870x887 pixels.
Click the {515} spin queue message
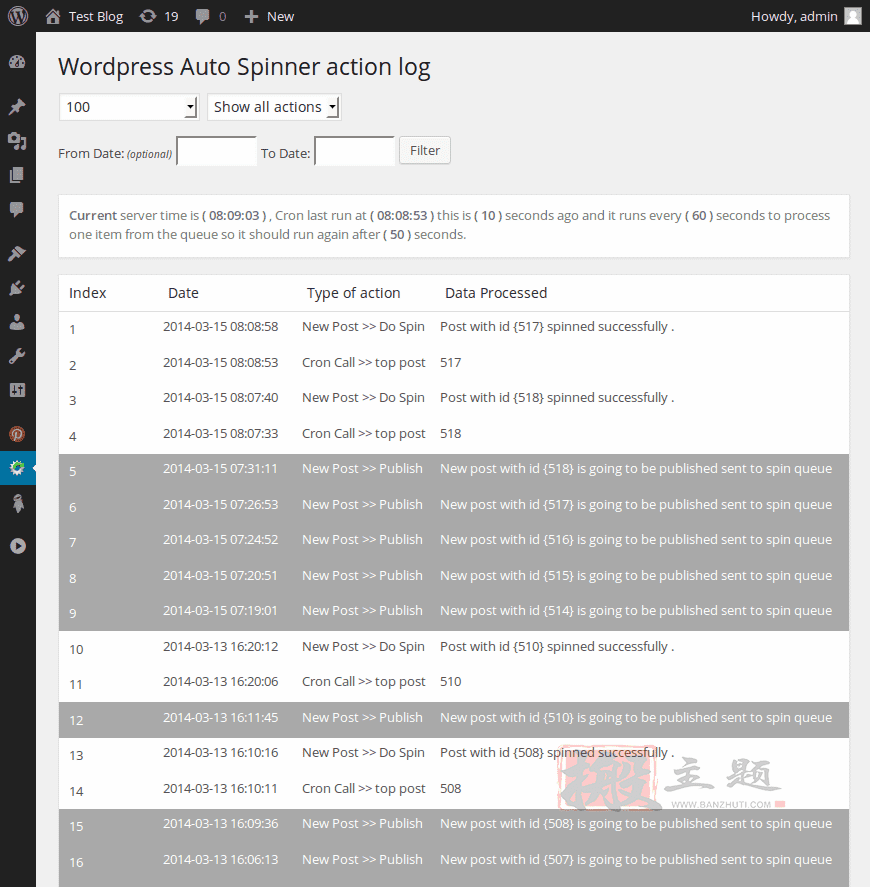tap(636, 575)
